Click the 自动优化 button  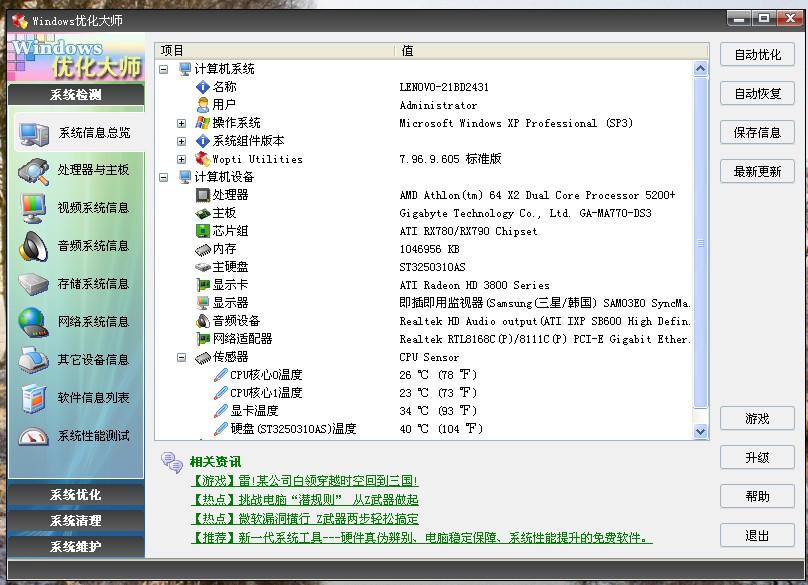pos(757,55)
